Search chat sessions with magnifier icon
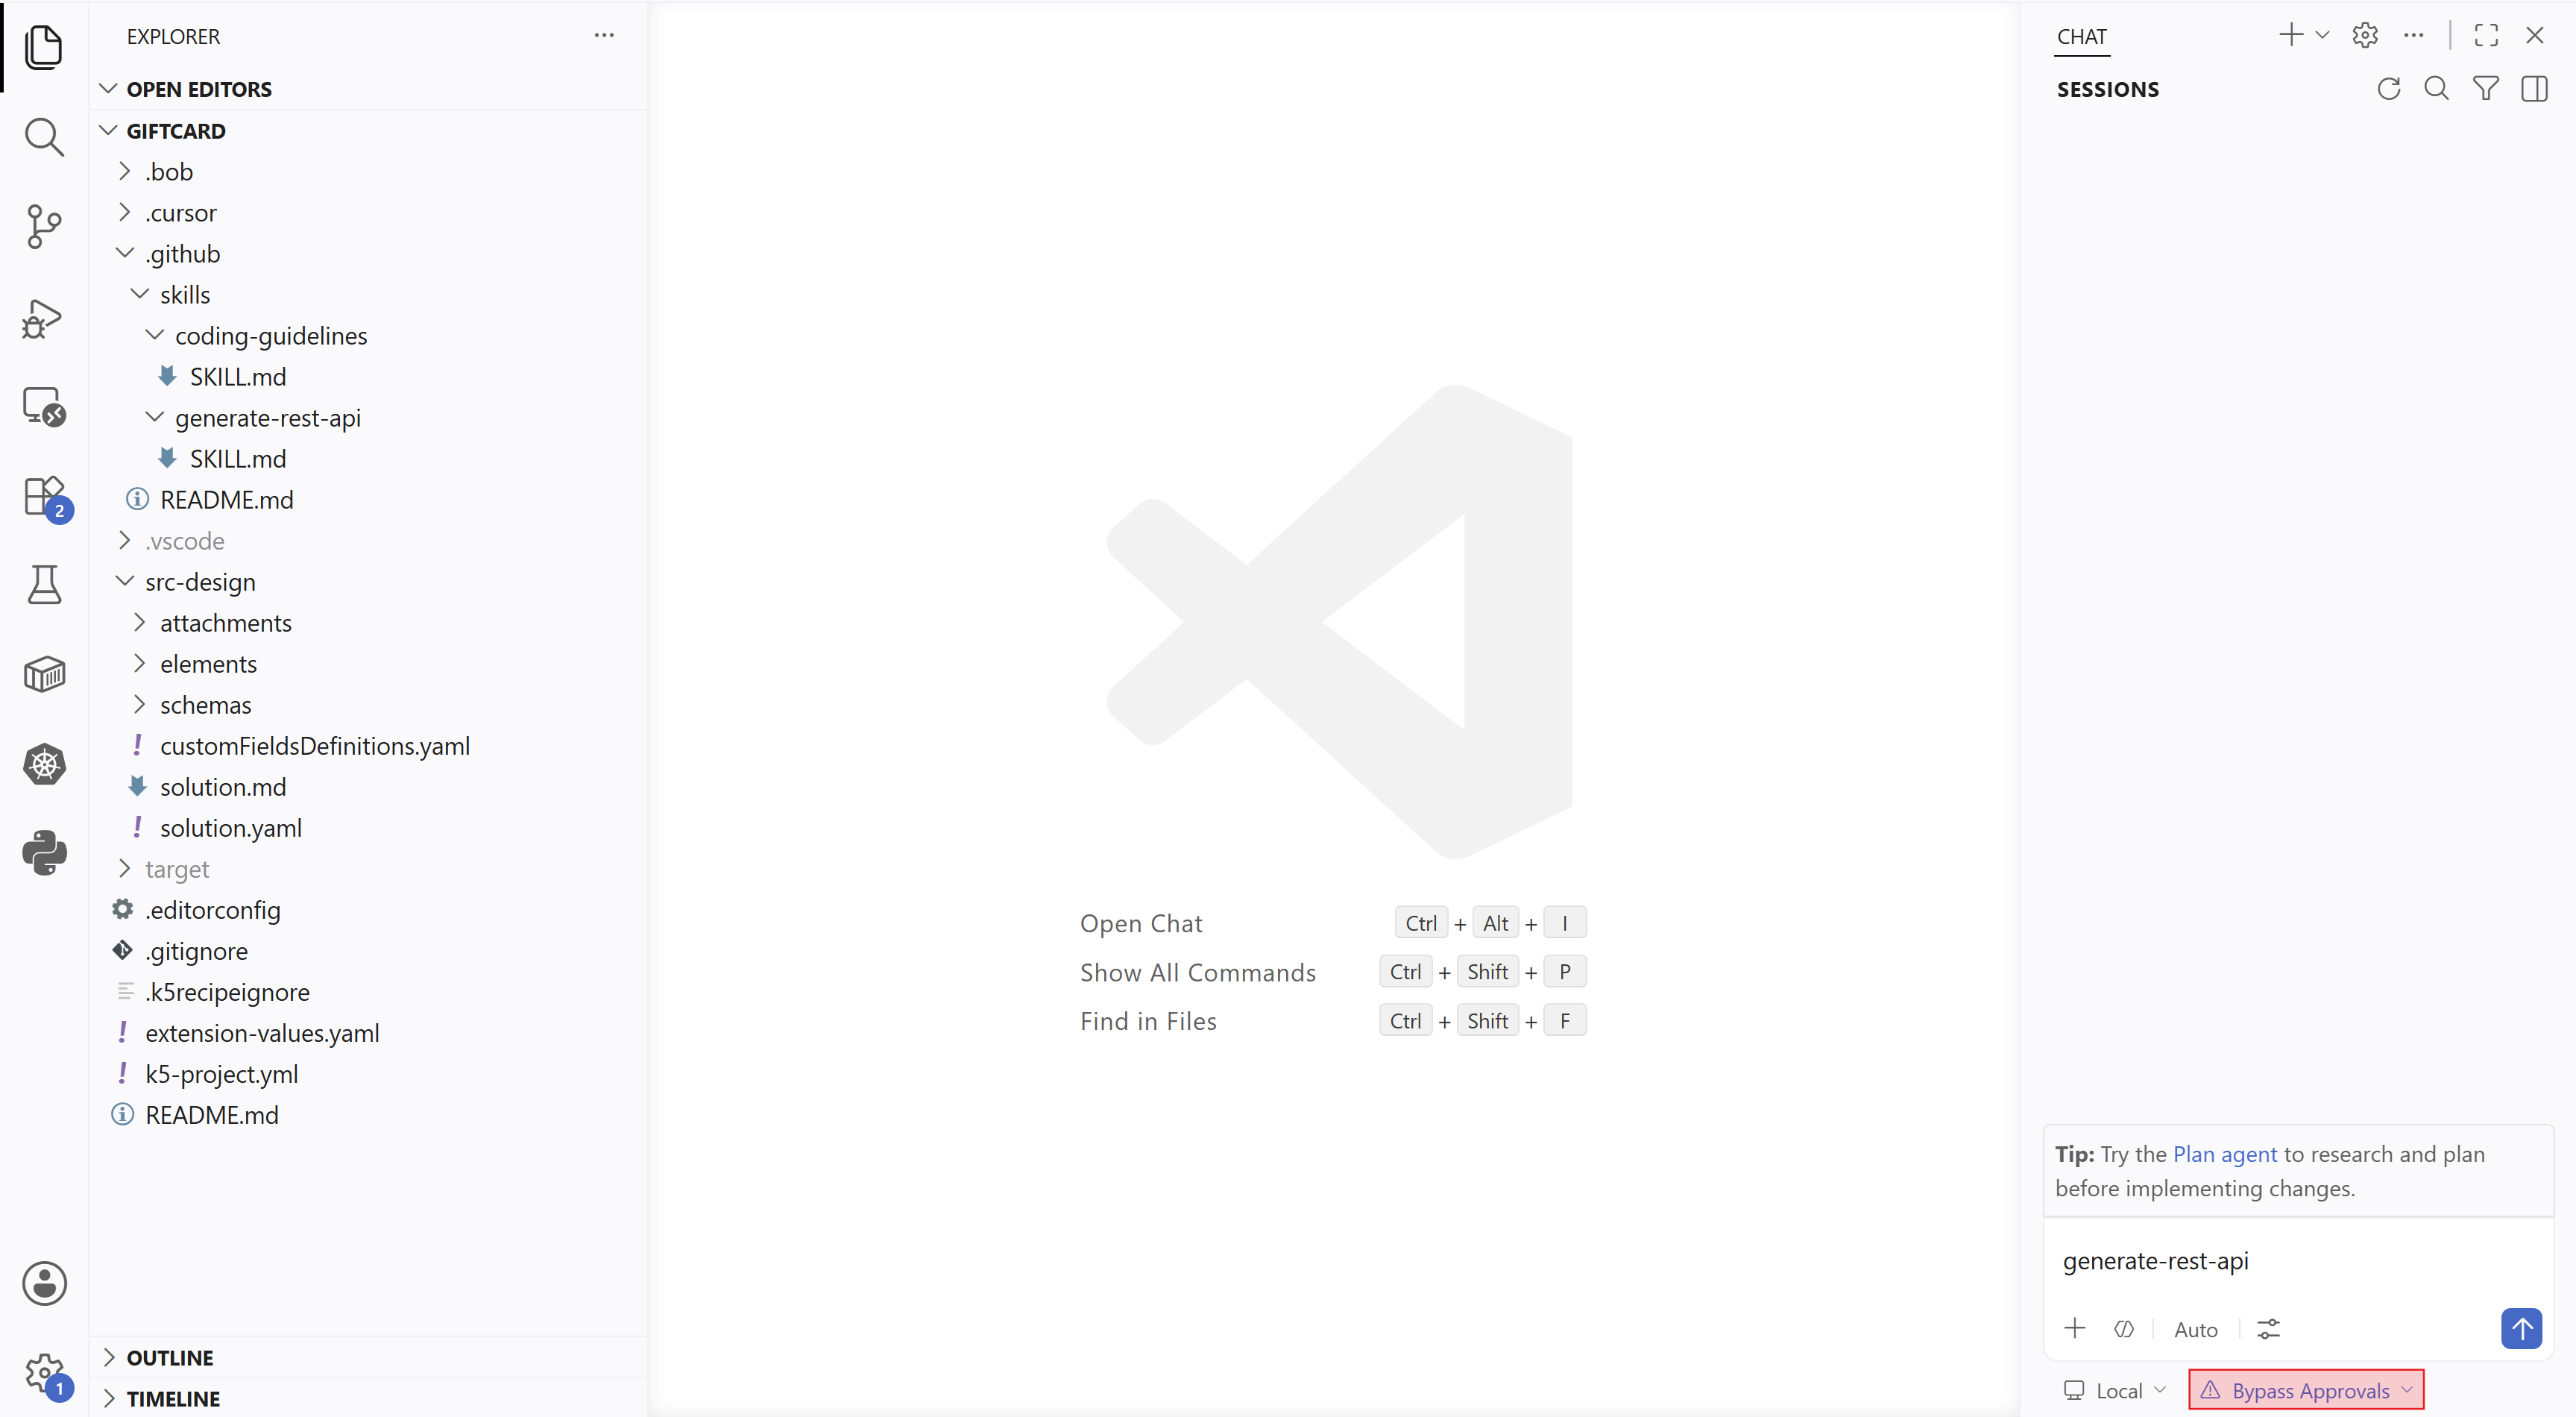2576x1417 pixels. pyautogui.click(x=2437, y=89)
